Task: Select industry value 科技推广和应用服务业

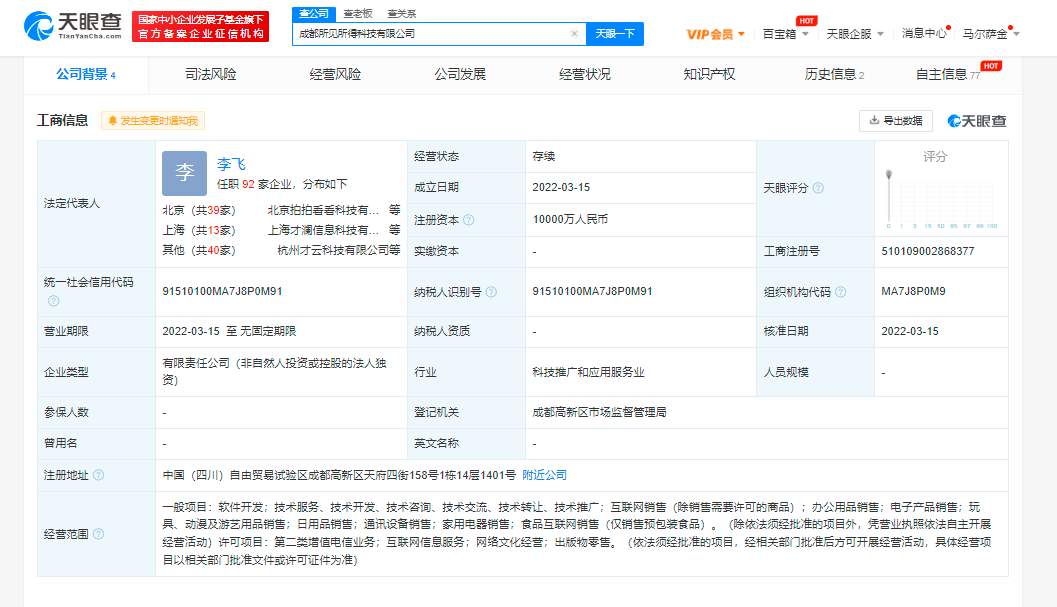Action: tap(588, 372)
